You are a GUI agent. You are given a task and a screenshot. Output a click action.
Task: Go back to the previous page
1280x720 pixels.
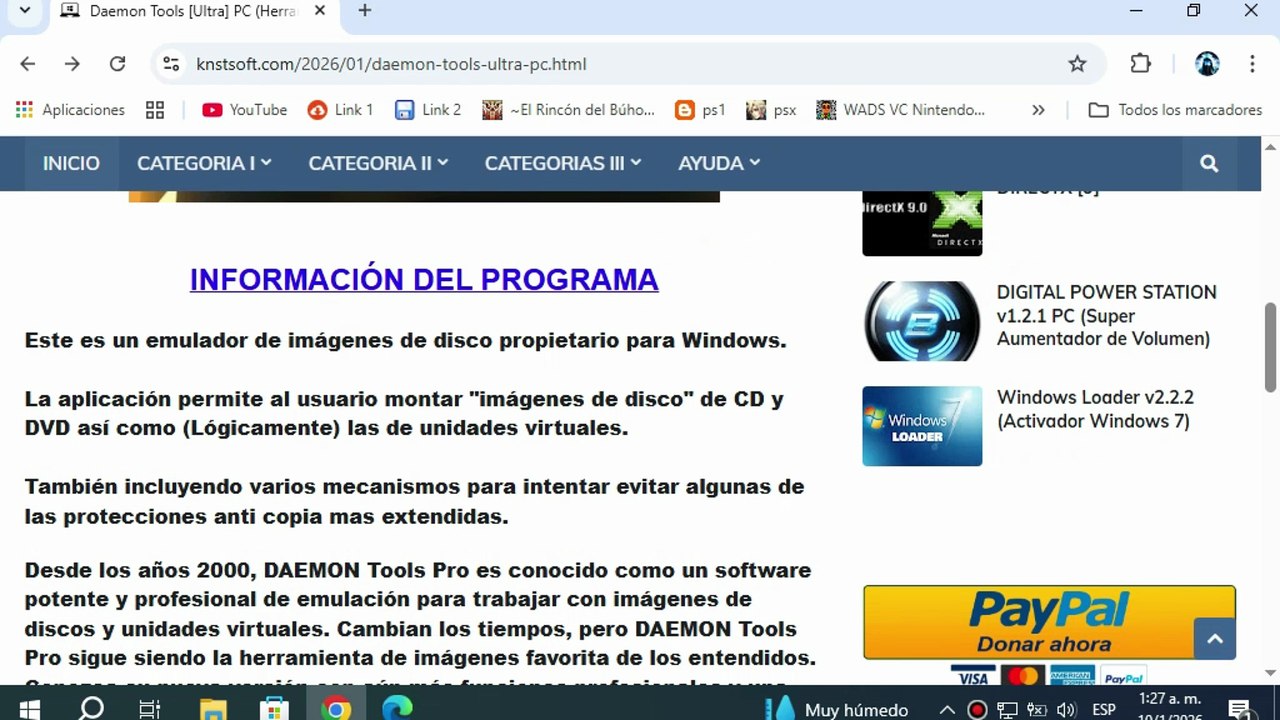point(27,64)
